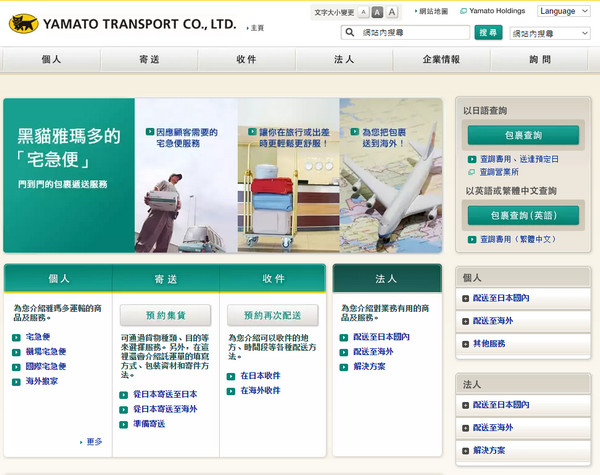
Task: Open the Yamato Holdings link
Action: (497, 11)
